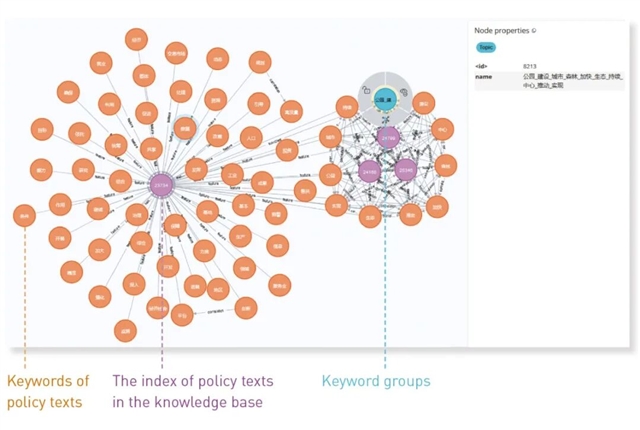Select the purple node labeled 24799
The width and height of the screenshot is (640, 430).
[x=388, y=137]
